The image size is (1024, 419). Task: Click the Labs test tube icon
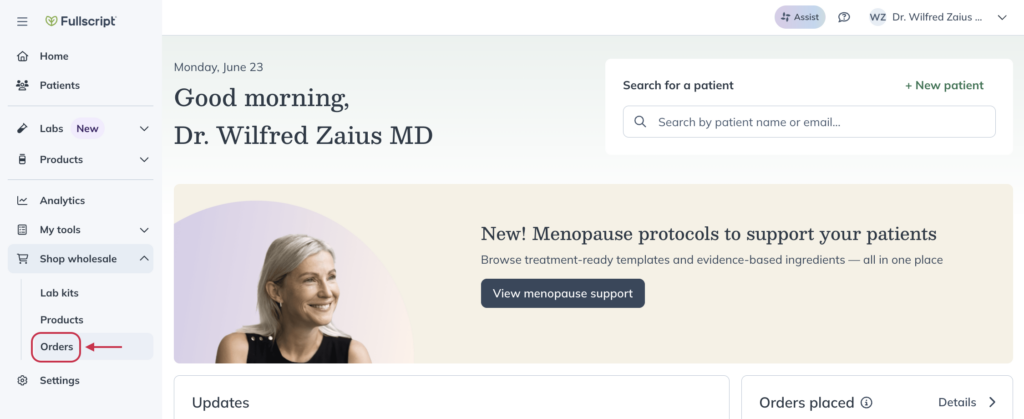click(x=22, y=129)
